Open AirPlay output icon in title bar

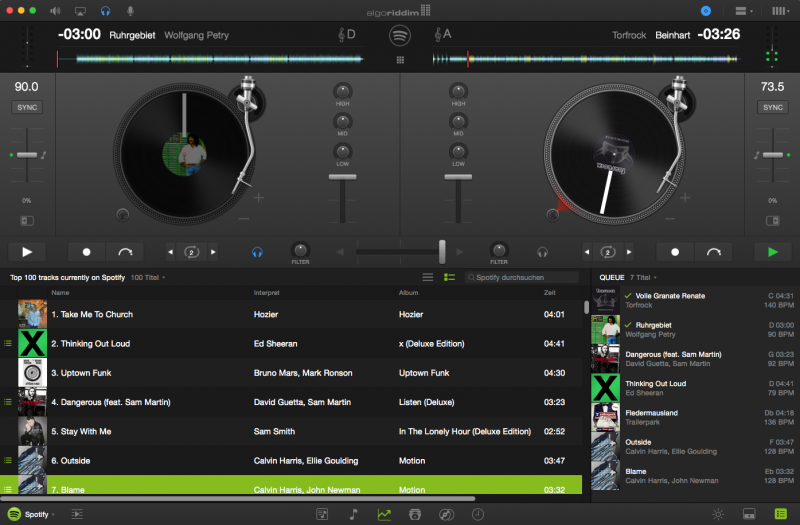pos(80,11)
